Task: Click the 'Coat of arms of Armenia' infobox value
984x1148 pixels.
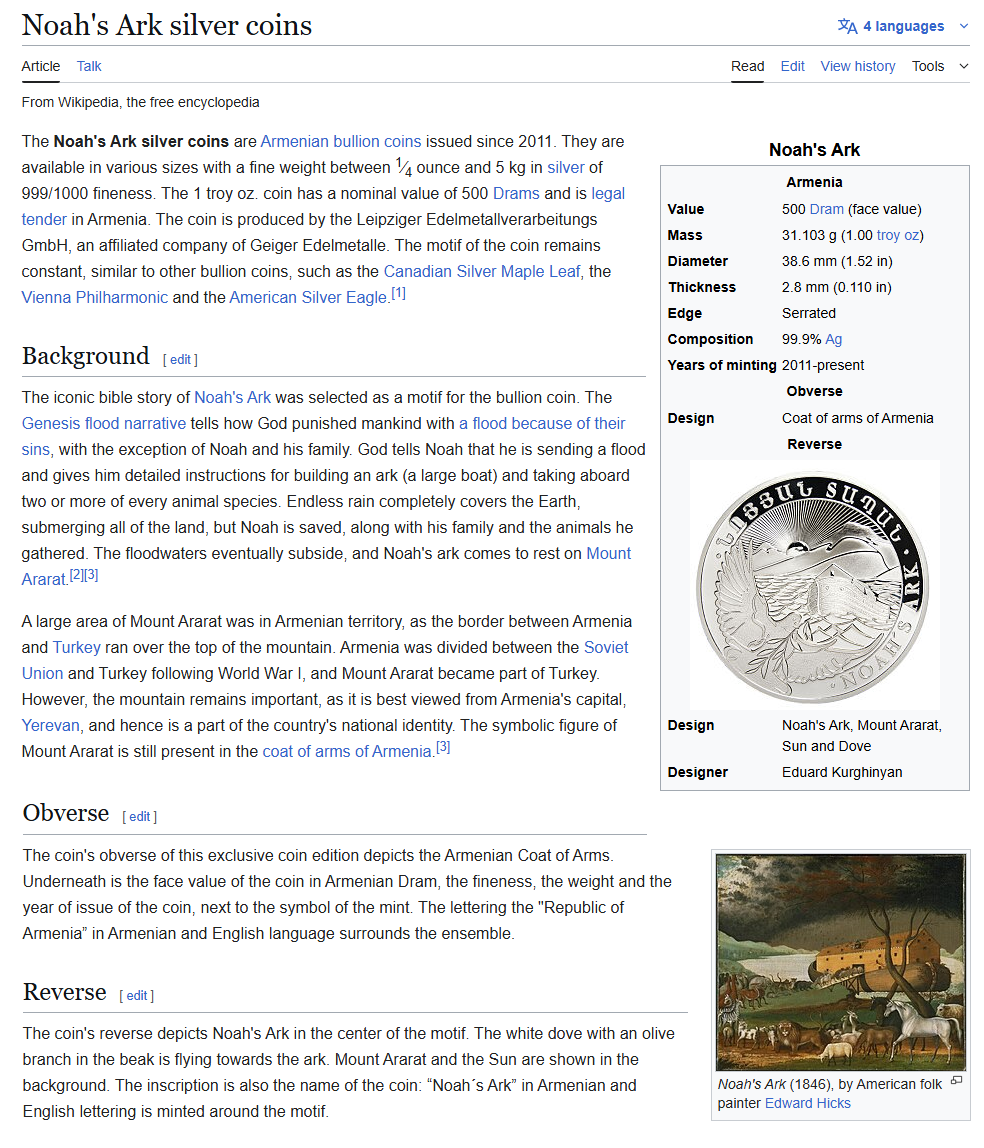Action: pyautogui.click(x=857, y=419)
